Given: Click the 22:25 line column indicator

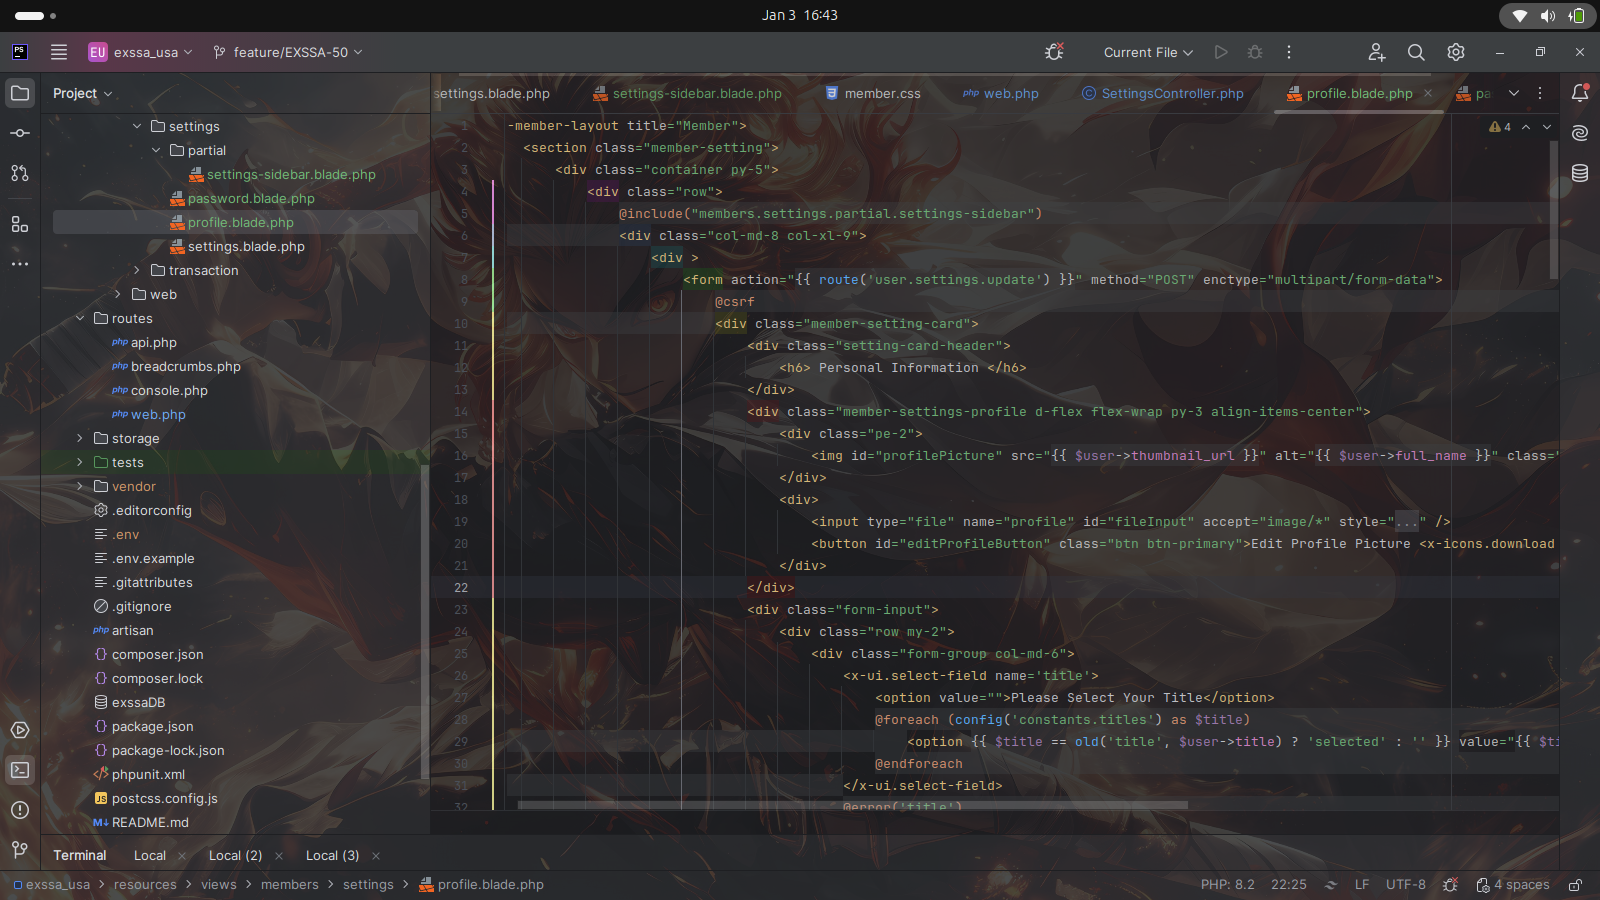Looking at the screenshot, I should pos(1289,885).
